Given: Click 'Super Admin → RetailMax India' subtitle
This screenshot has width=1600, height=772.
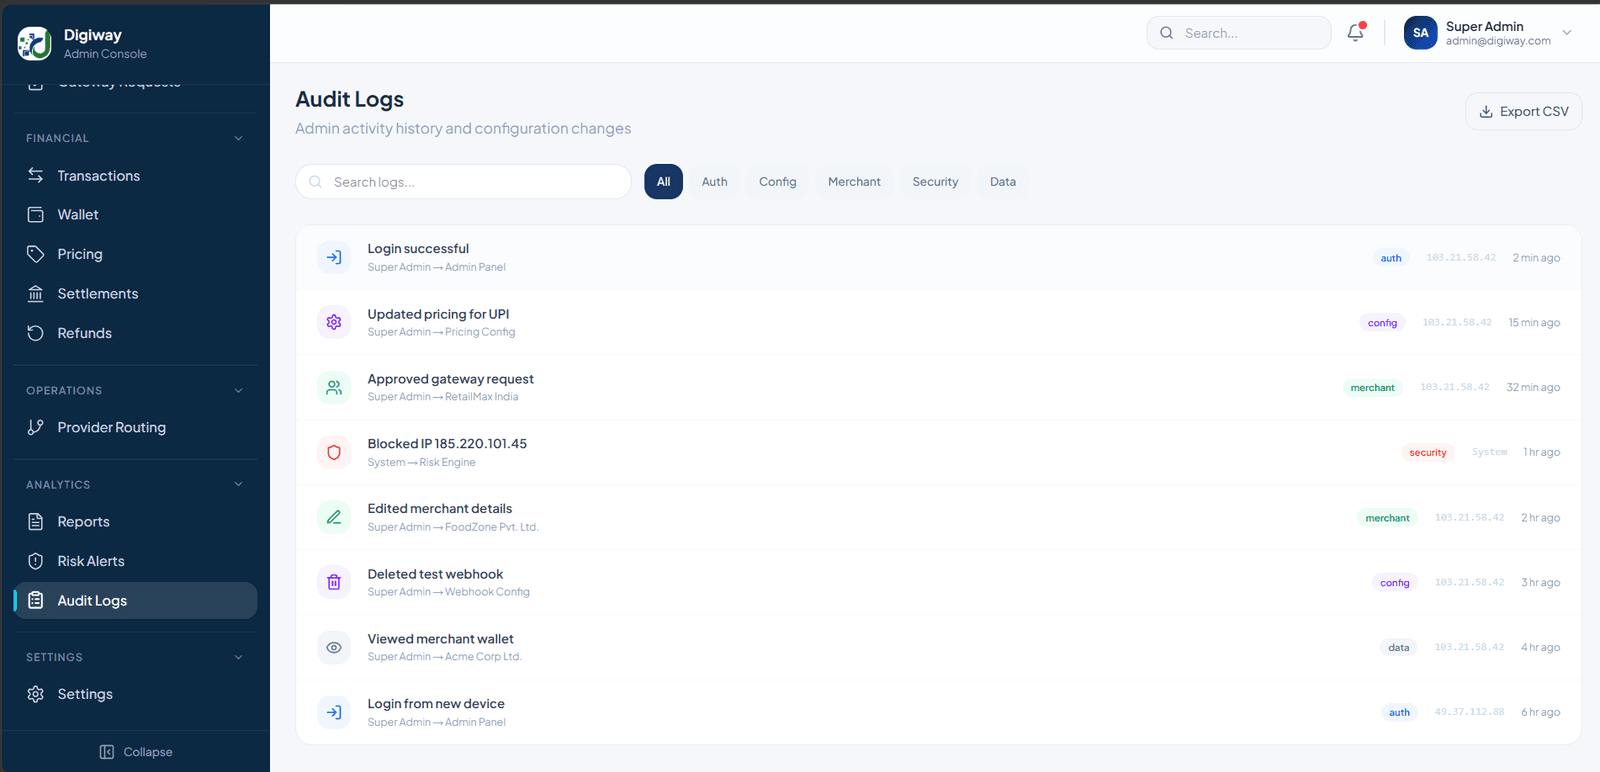Looking at the screenshot, I should [442, 397].
